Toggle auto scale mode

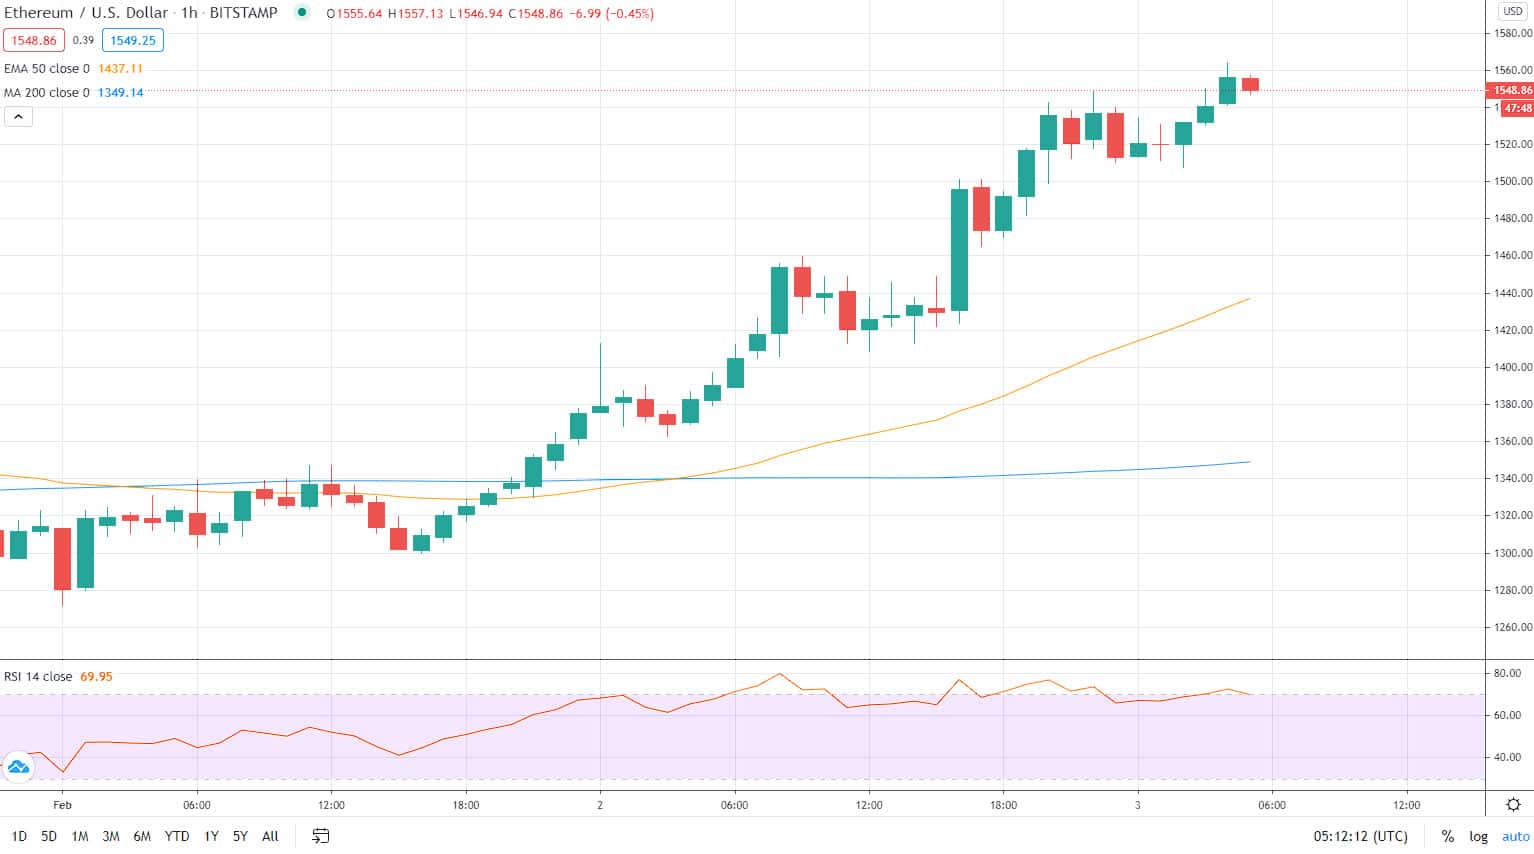1515,836
